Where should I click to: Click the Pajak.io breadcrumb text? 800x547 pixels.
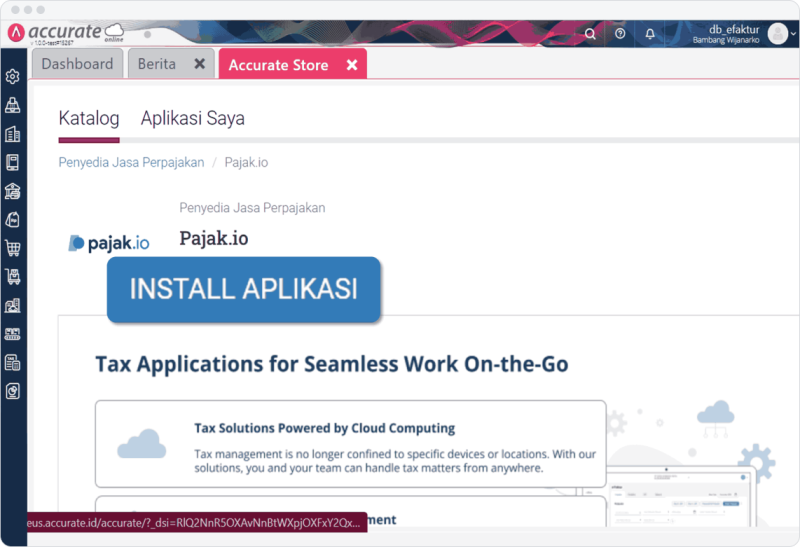click(246, 162)
